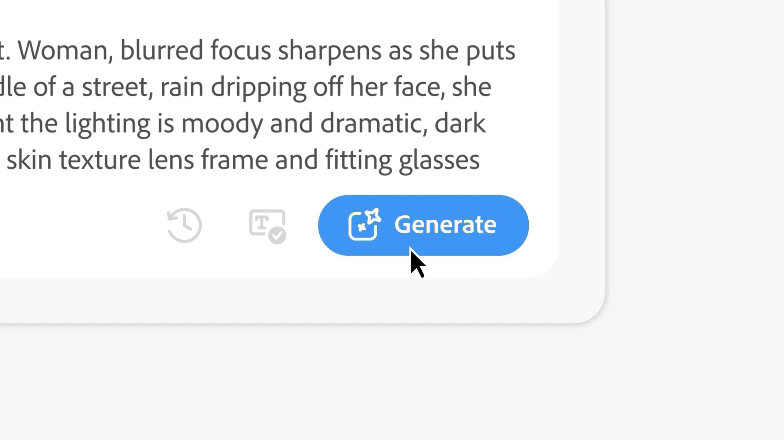
Task: Open the prompt history clock icon
Action: (x=184, y=225)
